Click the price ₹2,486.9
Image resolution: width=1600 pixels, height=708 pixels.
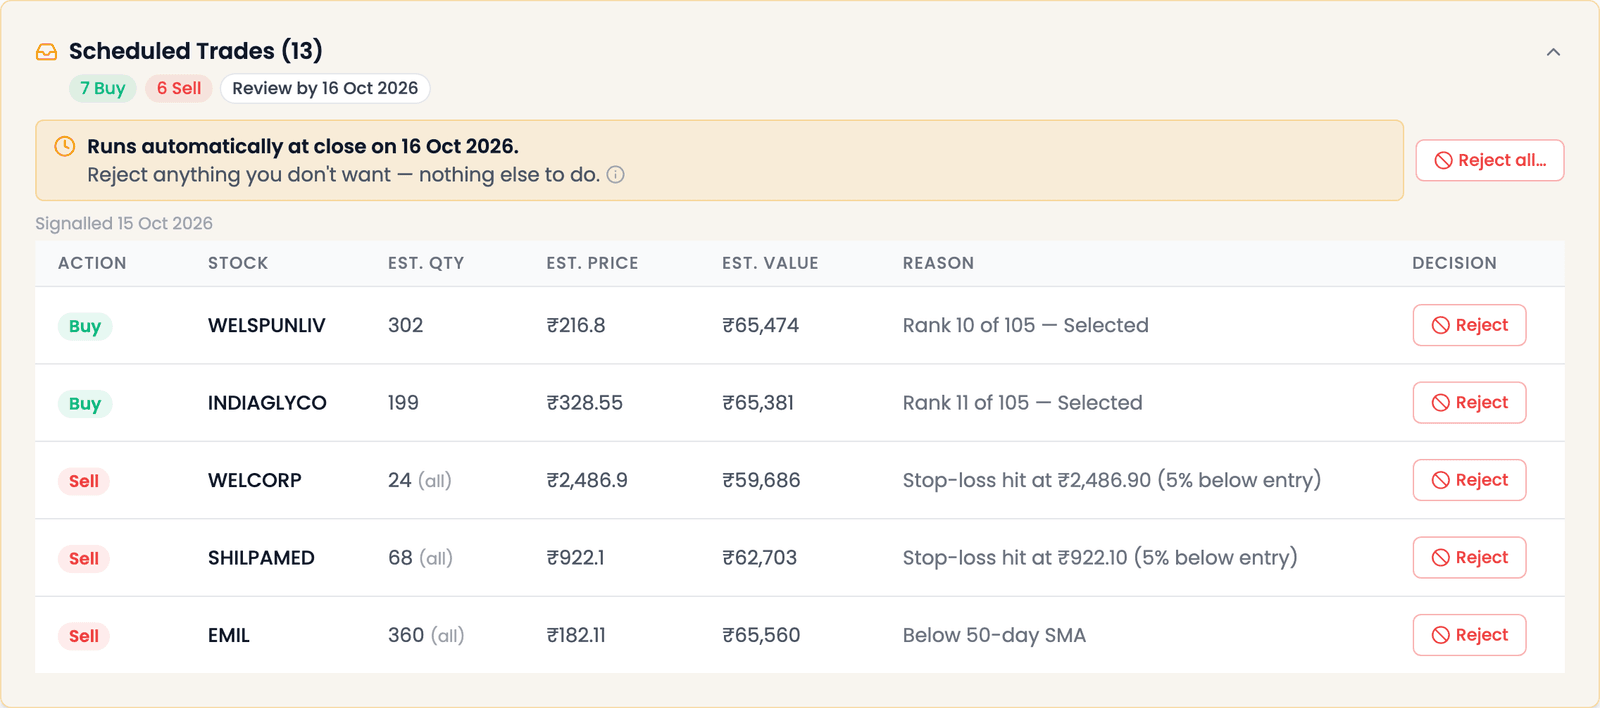point(587,480)
